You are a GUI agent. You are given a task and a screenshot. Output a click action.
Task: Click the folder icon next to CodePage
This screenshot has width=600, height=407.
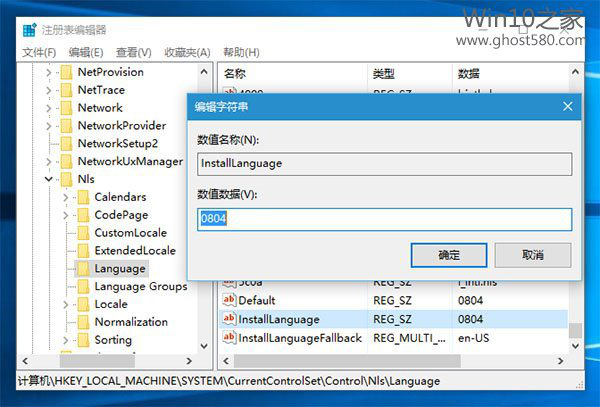tap(83, 215)
